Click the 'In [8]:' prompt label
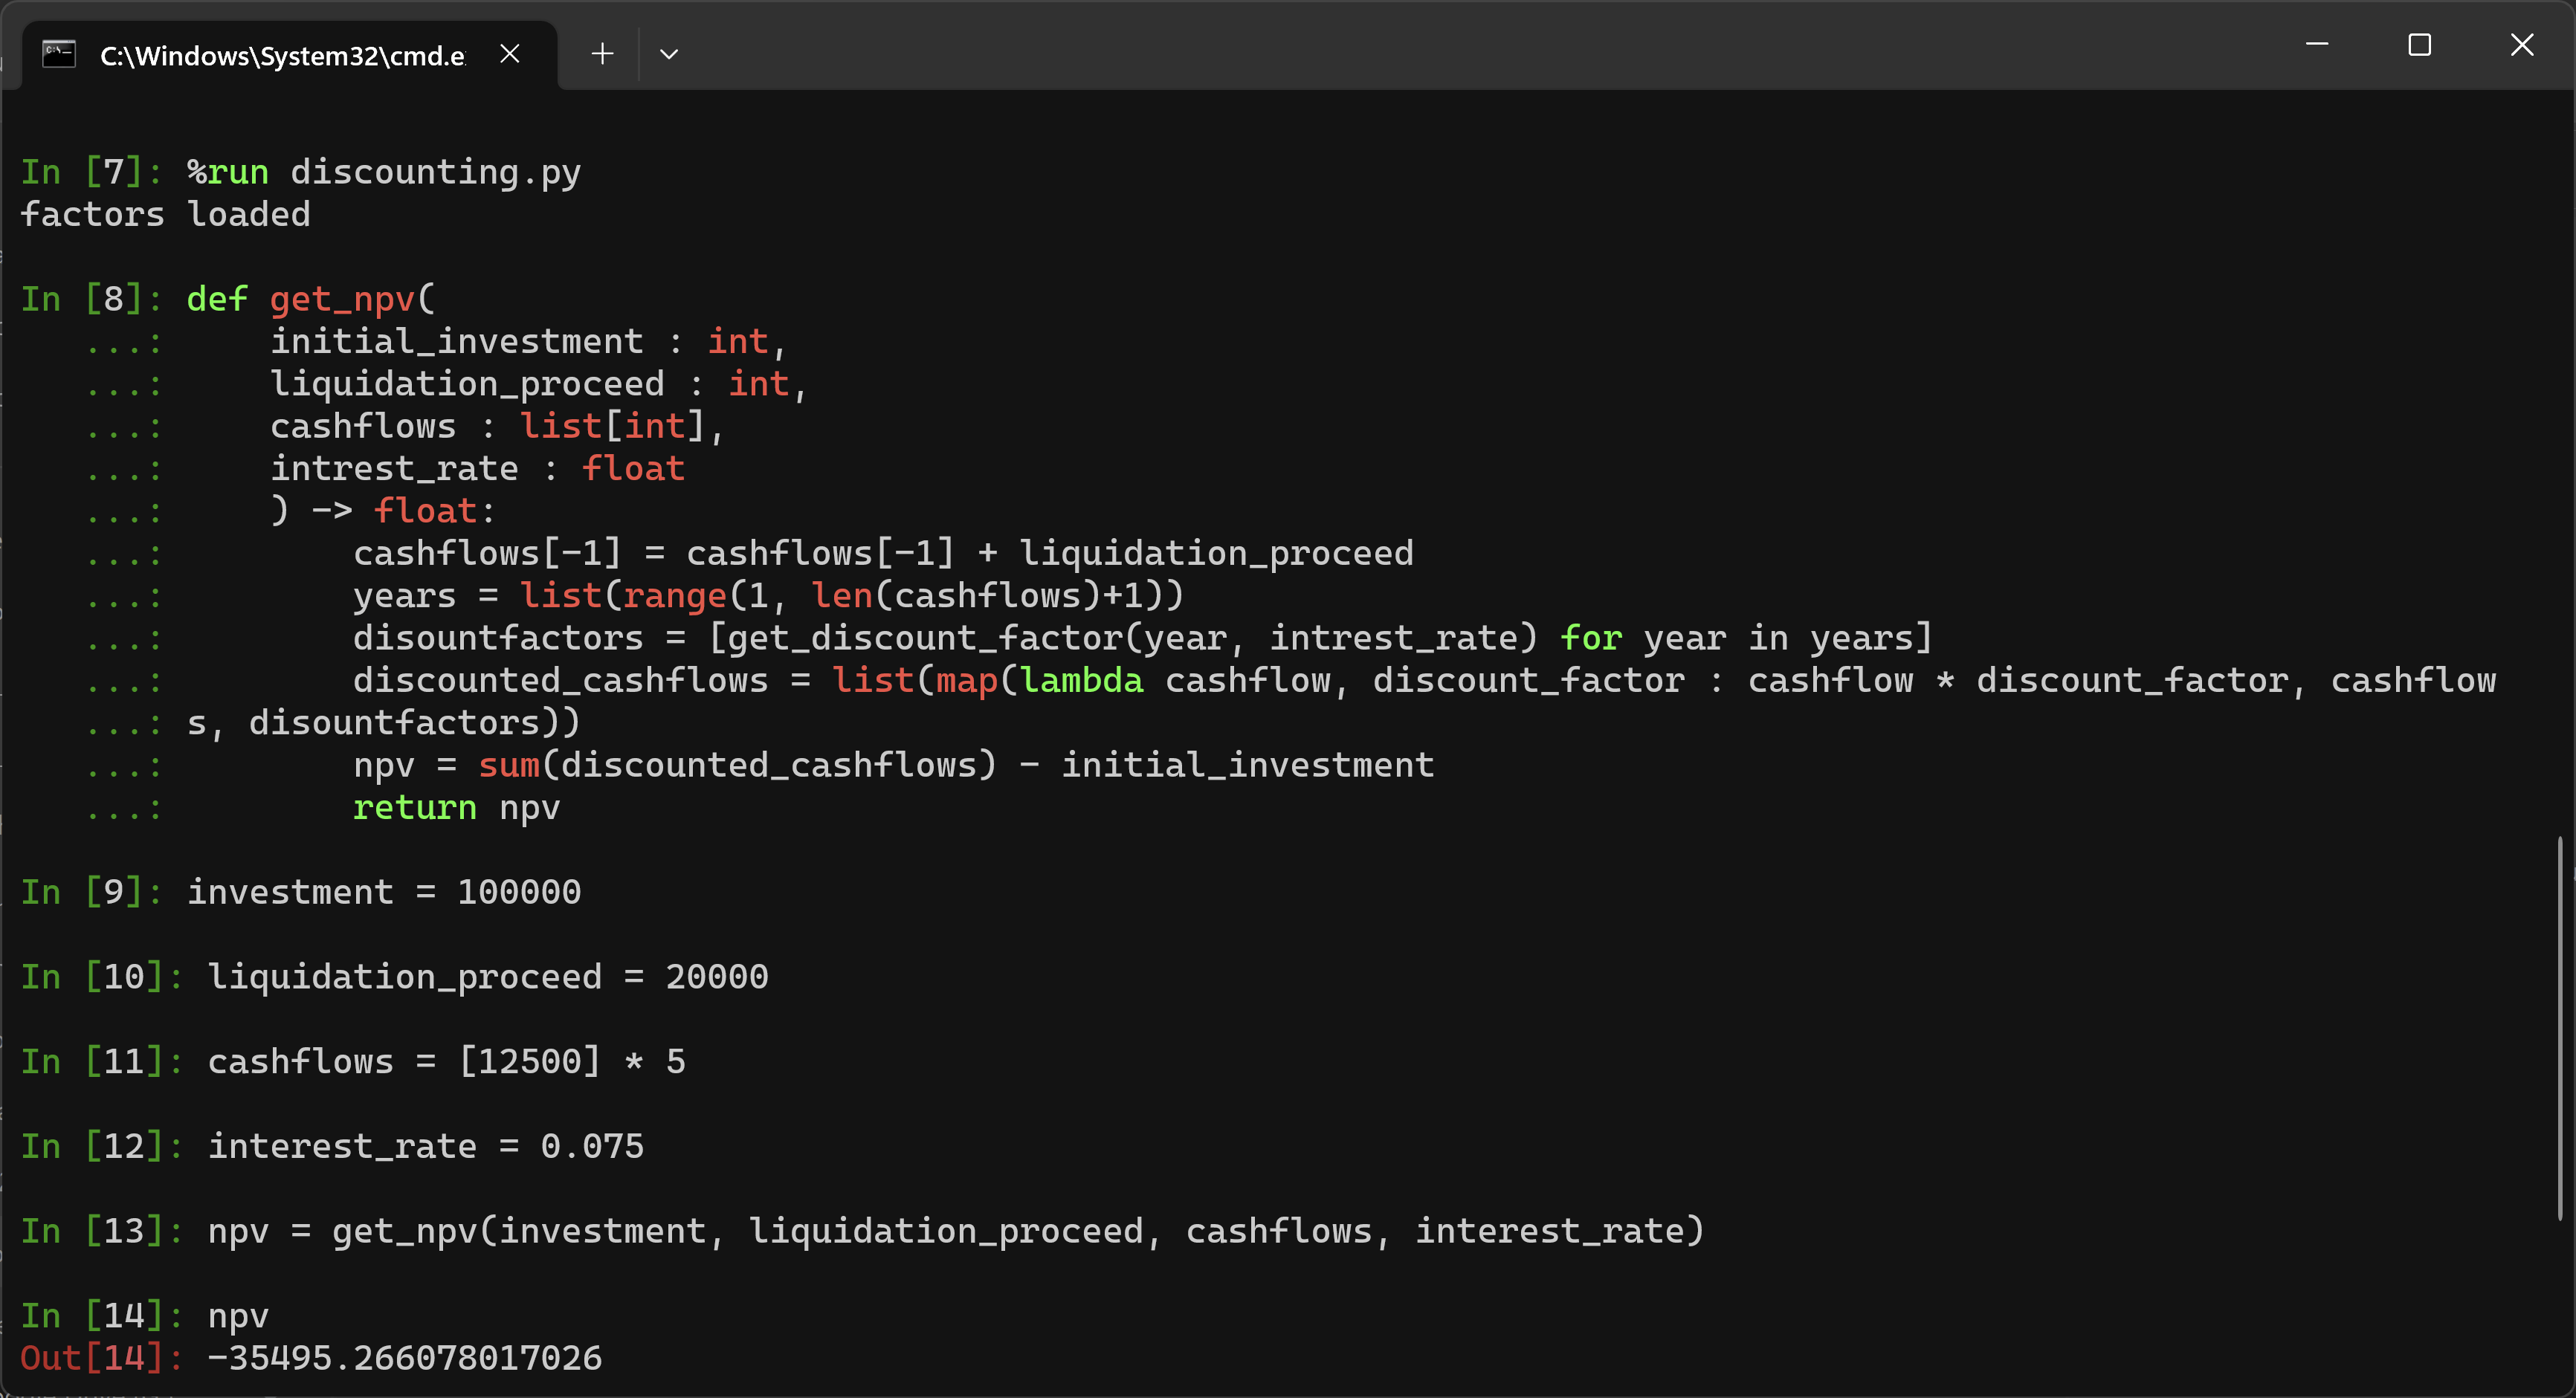2576x1398 pixels. [x=92, y=299]
